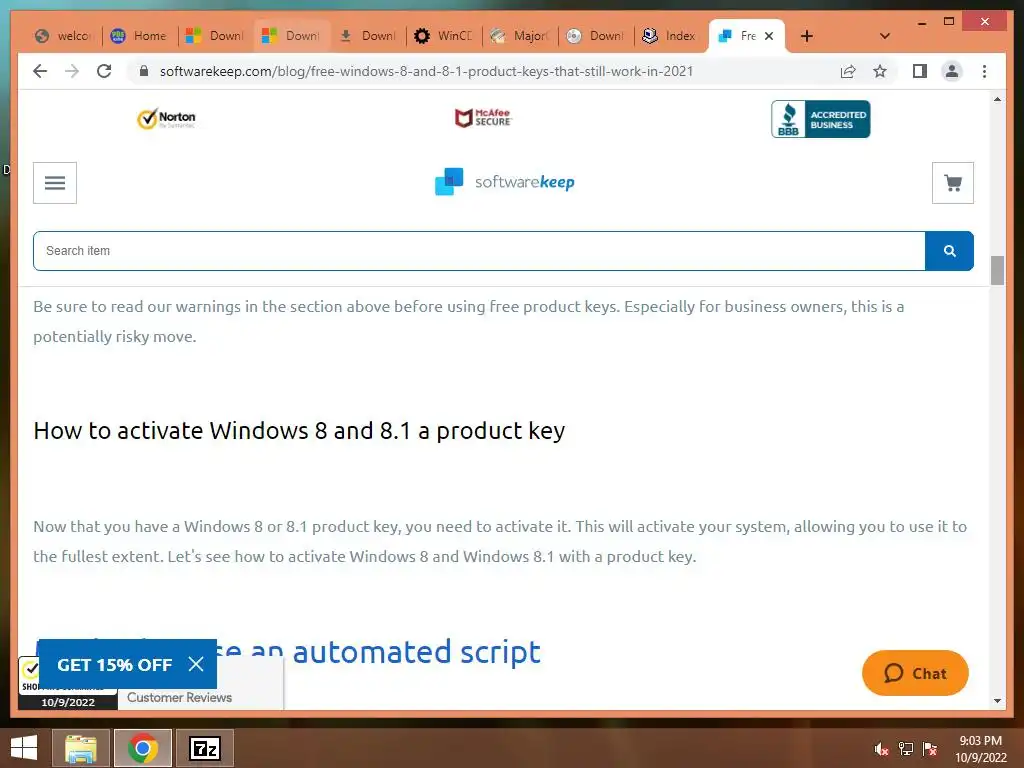
Task: Click the taskbar clock showing 9:03 PM
Action: (980, 749)
